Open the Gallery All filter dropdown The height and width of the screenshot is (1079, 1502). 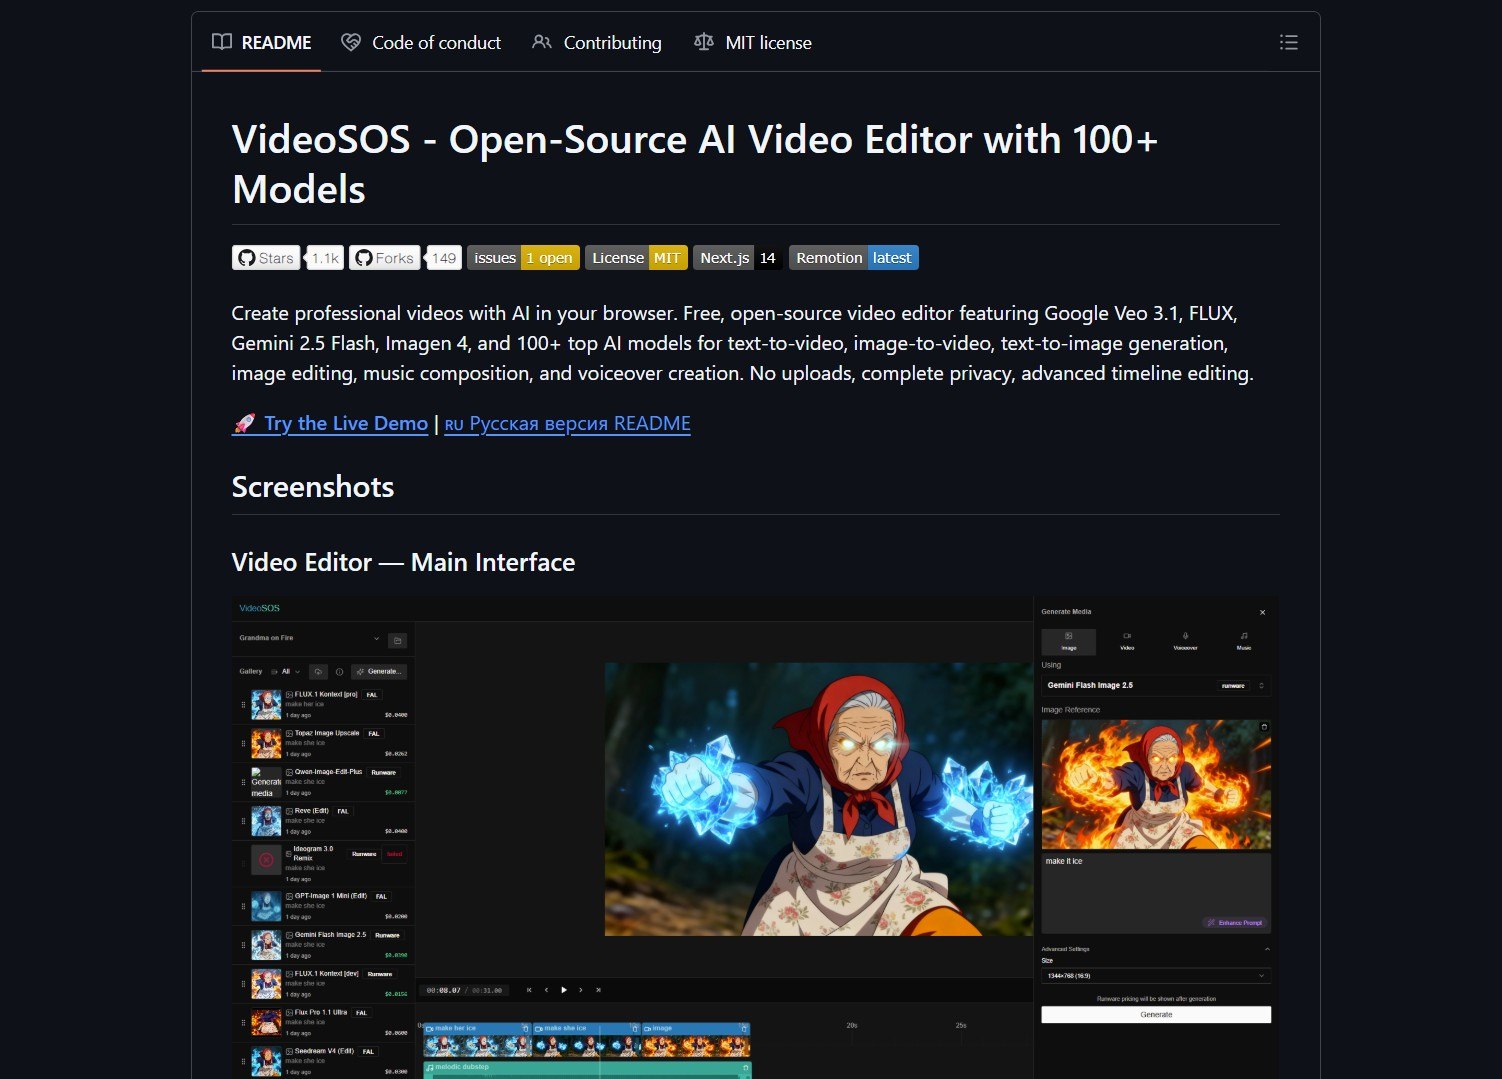[289, 672]
